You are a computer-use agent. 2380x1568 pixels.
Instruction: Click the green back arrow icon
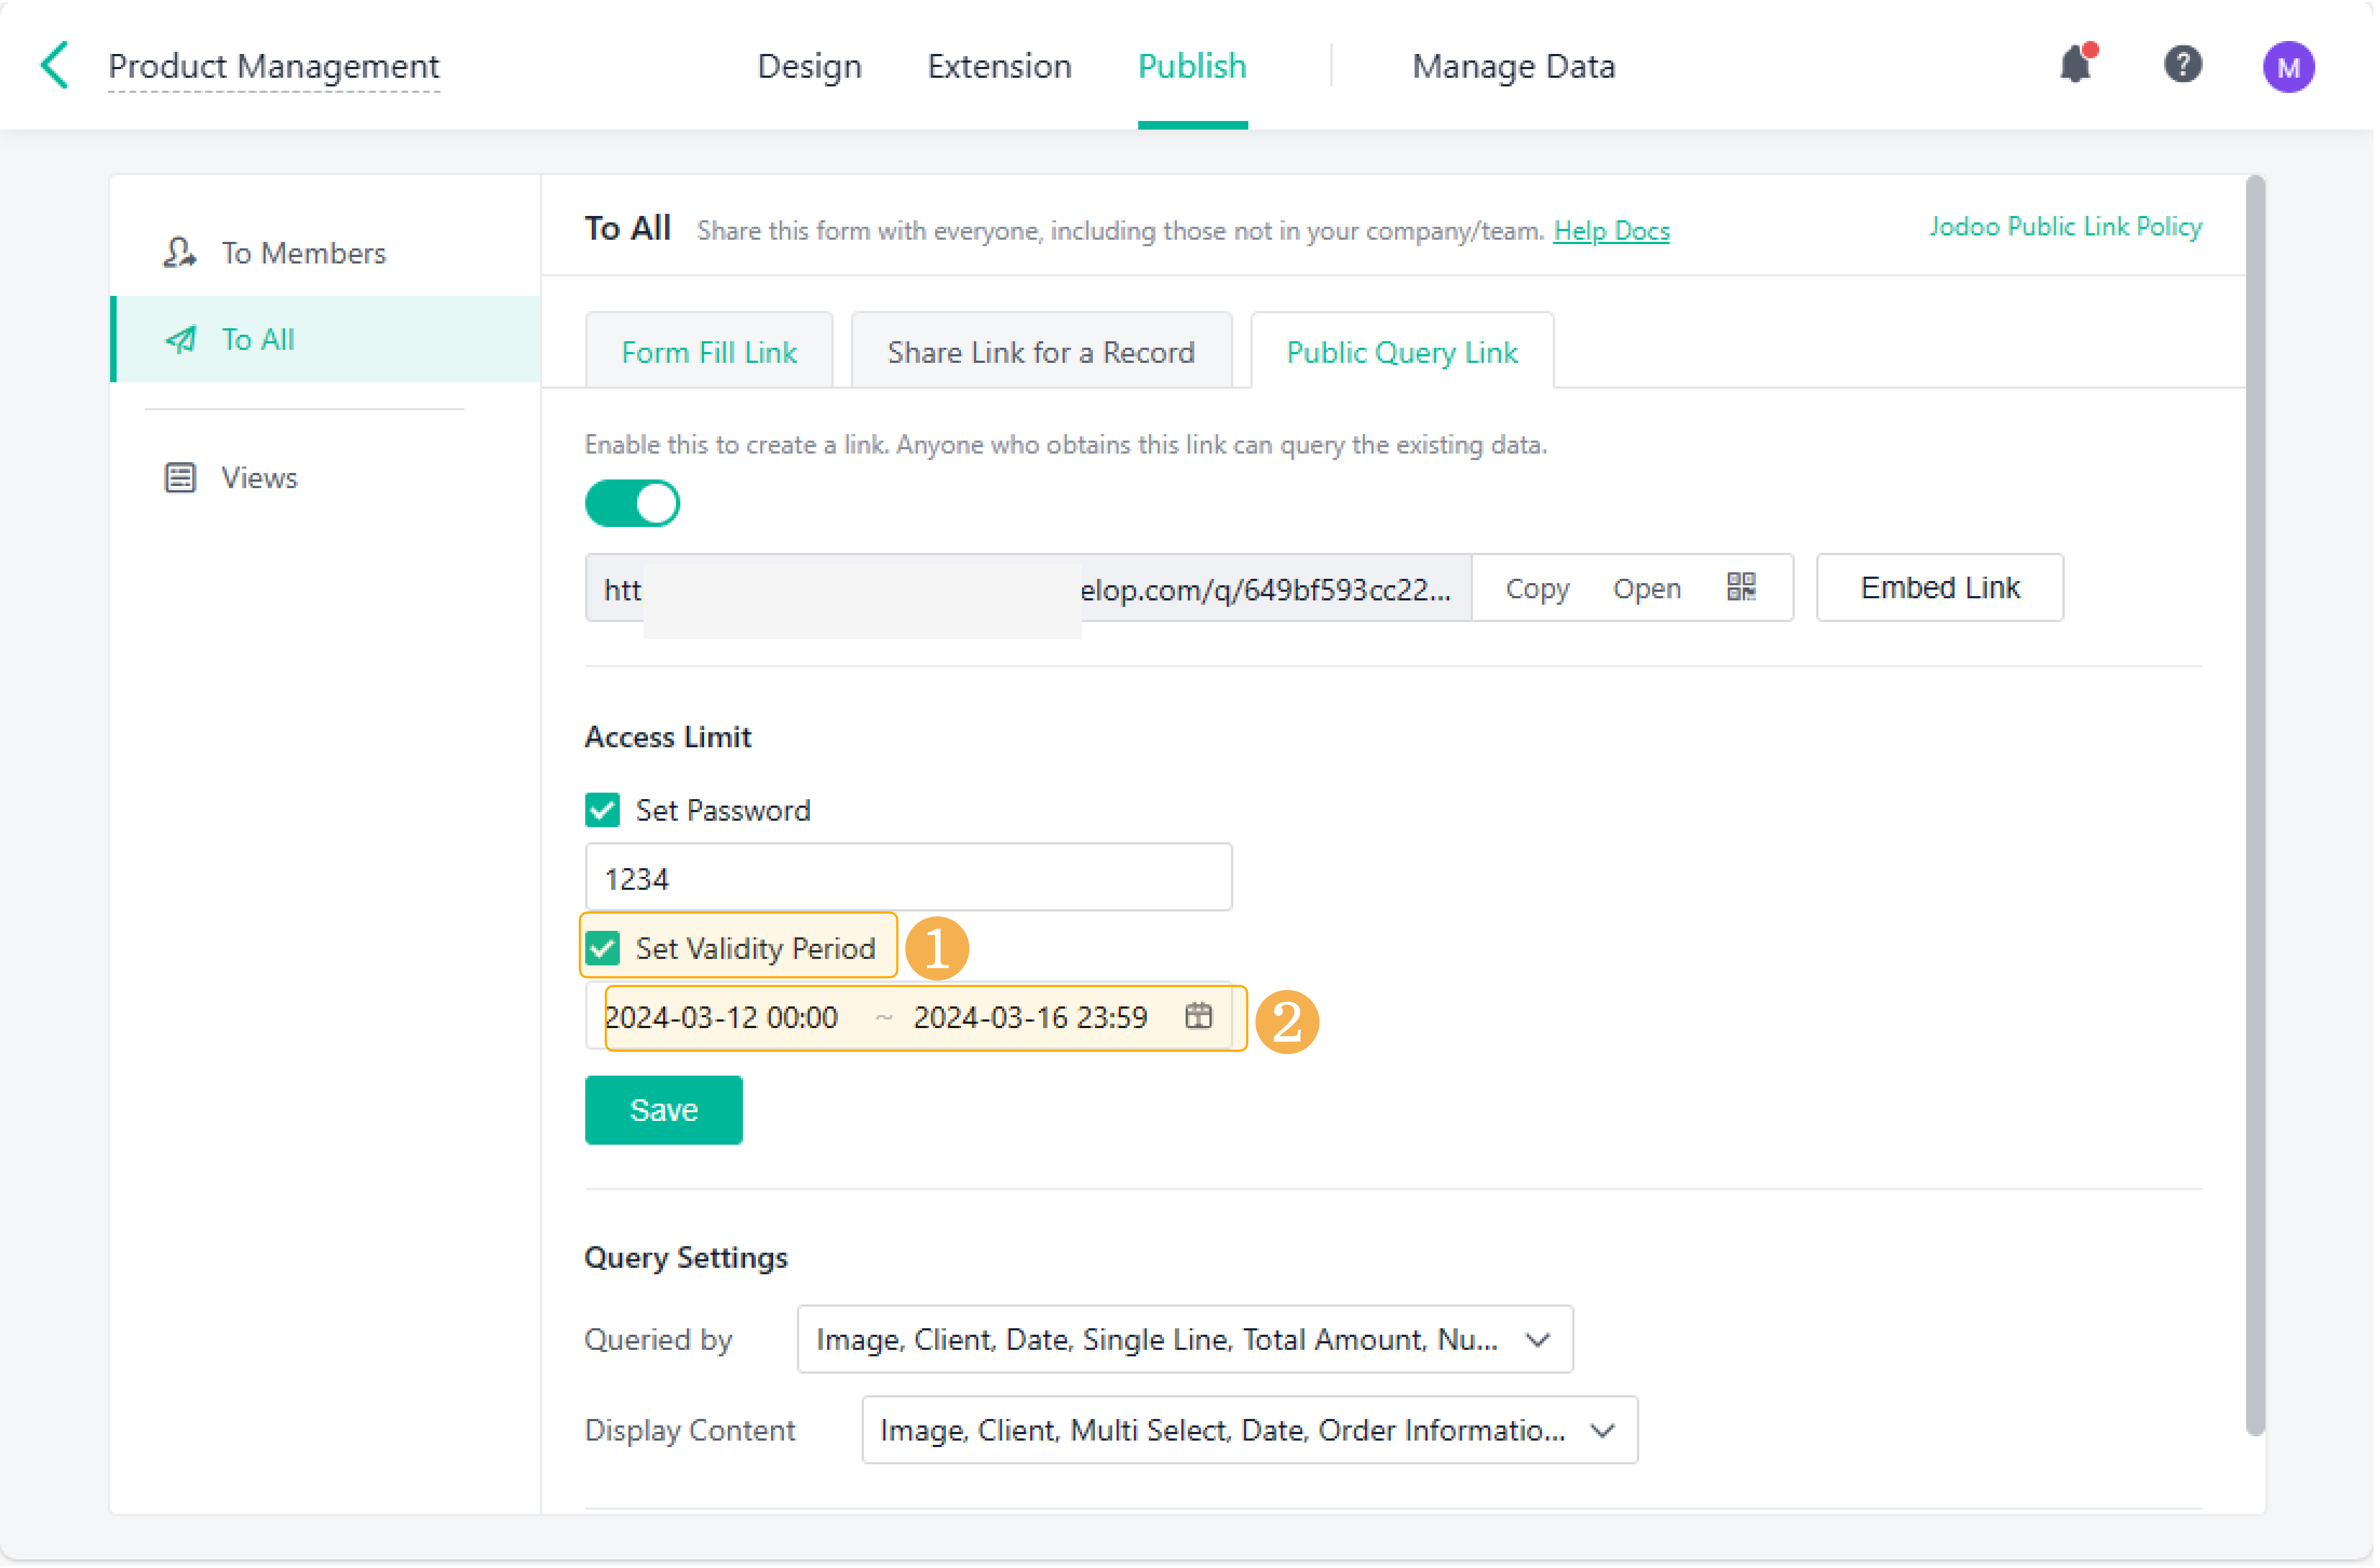click(x=55, y=66)
